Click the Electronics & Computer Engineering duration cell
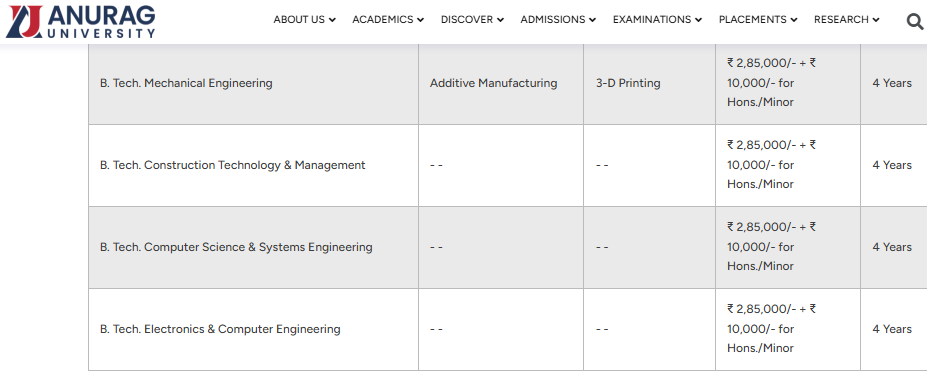Screen dimensions: 927x373 (x=892, y=329)
